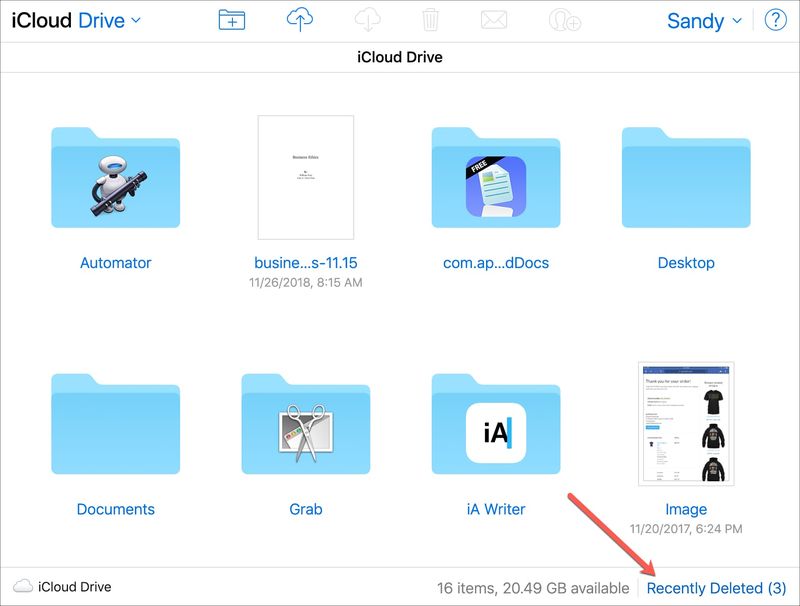Click the download from cloud icon
The image size is (800, 606).
pos(367,20)
